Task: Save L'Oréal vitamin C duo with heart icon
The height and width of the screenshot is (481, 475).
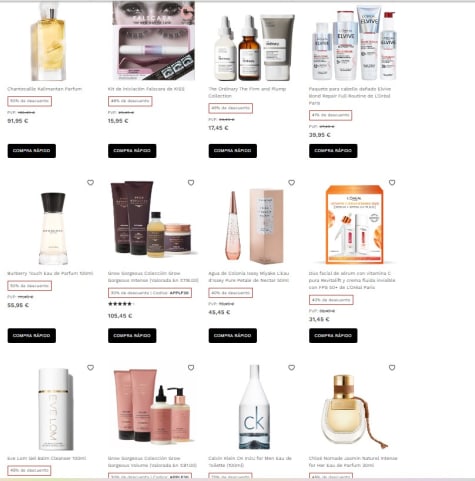Action: coord(392,183)
